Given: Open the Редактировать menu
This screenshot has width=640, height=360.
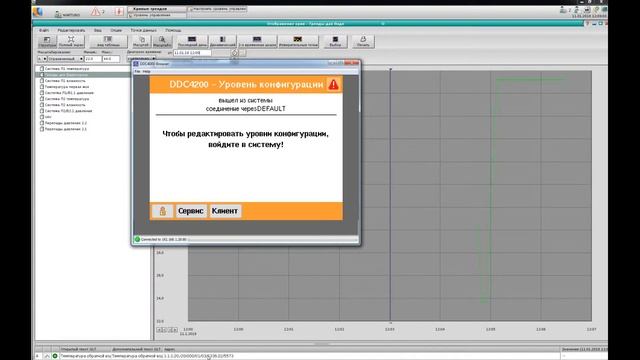Looking at the screenshot, I should (71, 30).
